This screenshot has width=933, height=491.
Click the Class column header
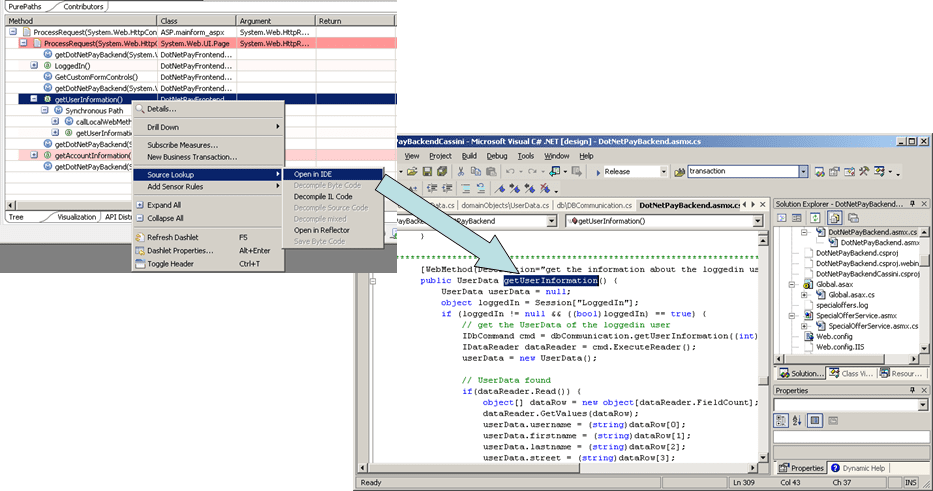coord(196,21)
